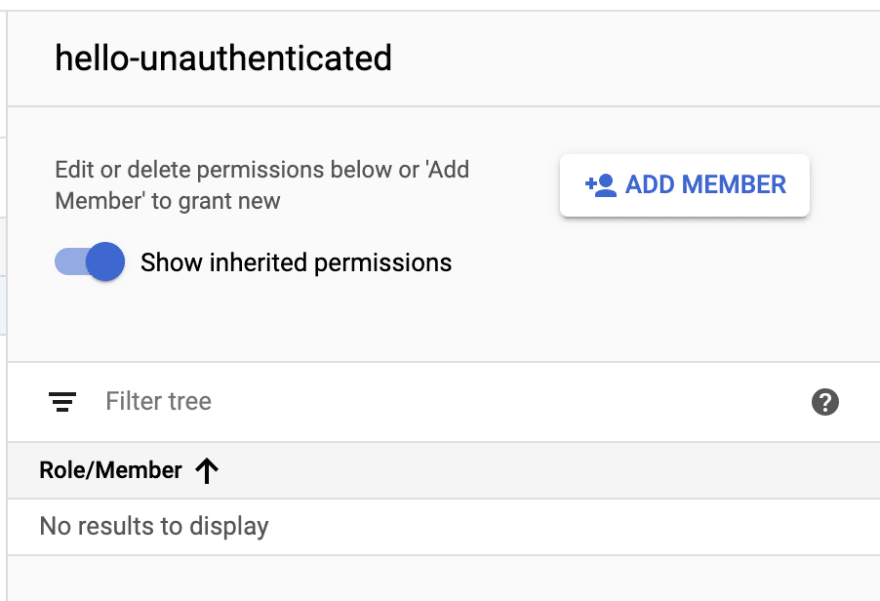Click the highlighted blue row at the left edge
The image size is (880, 601).
click(x=3, y=305)
